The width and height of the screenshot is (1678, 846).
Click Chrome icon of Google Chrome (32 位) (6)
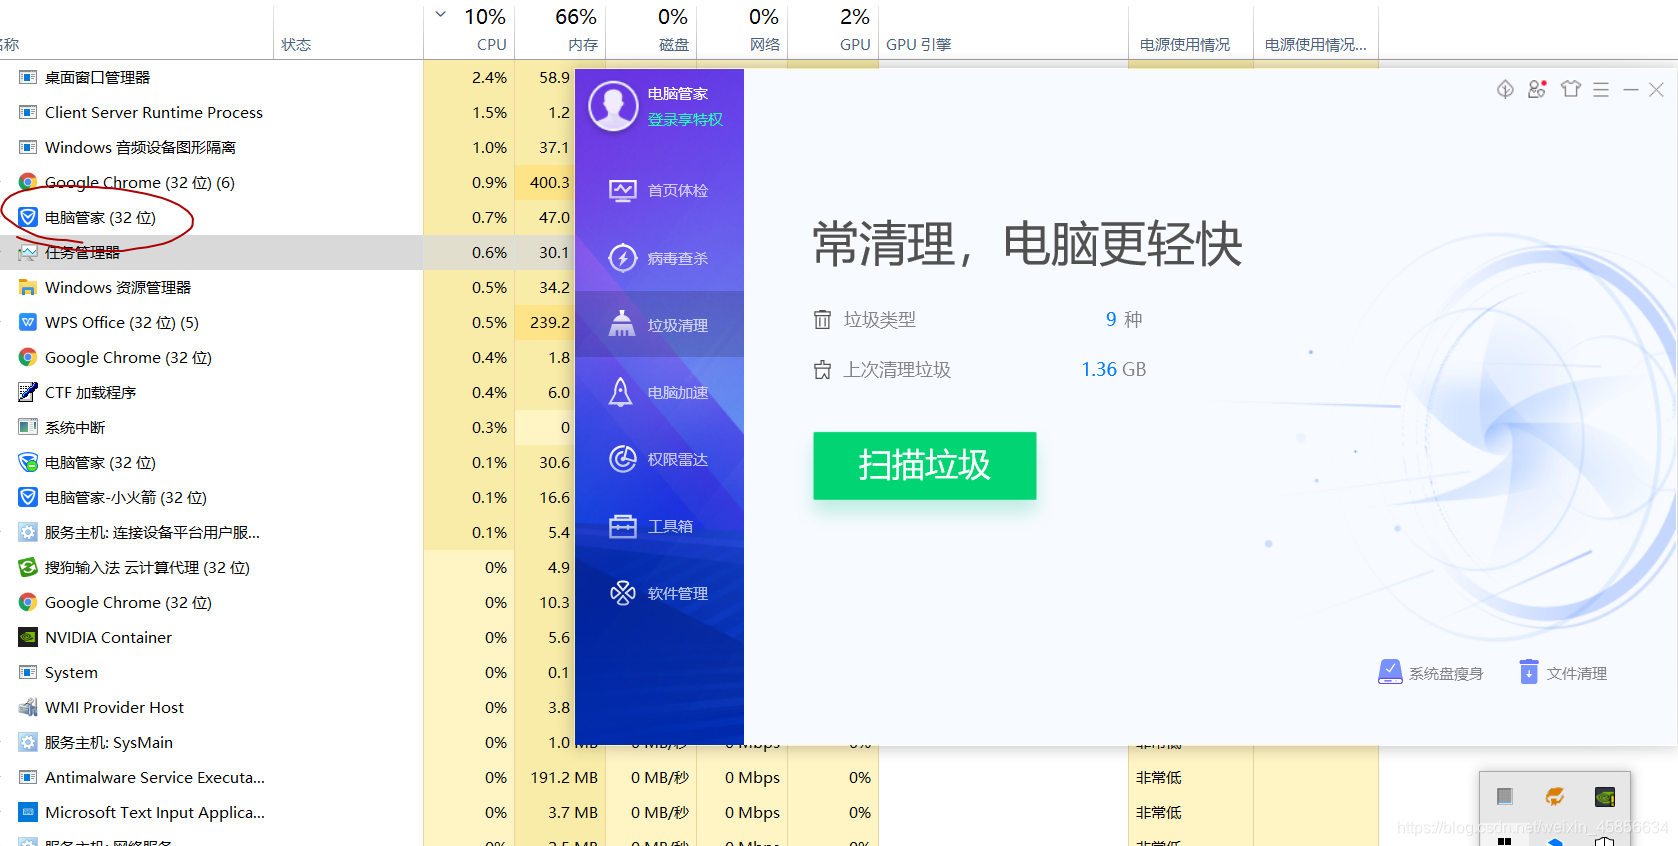click(x=28, y=182)
